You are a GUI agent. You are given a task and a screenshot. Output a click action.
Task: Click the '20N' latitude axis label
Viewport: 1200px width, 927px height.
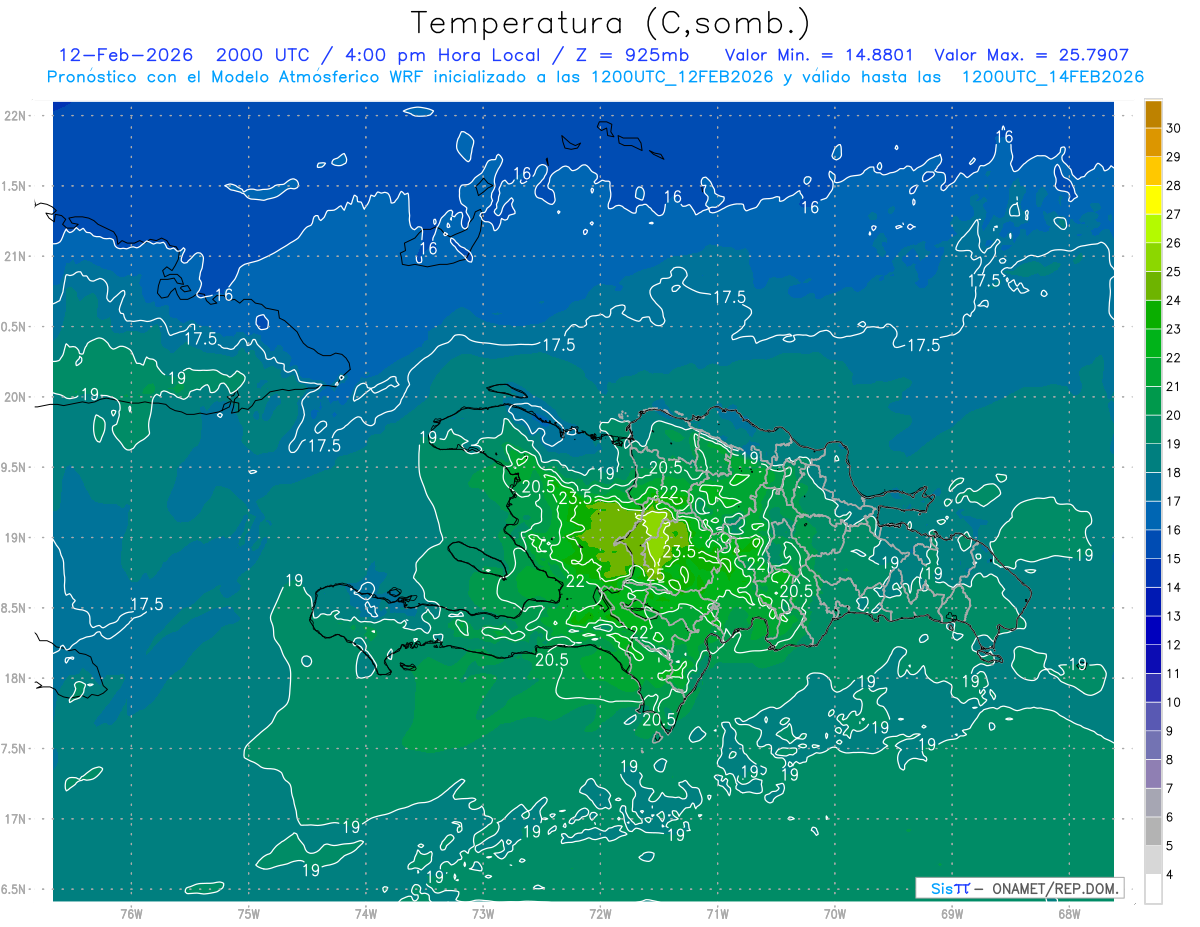[16, 398]
